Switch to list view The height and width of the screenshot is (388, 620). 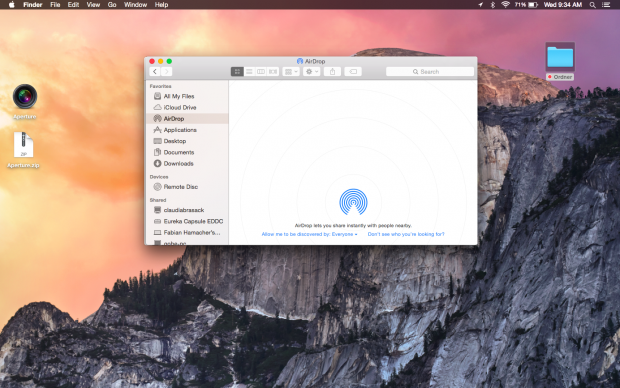[249, 72]
